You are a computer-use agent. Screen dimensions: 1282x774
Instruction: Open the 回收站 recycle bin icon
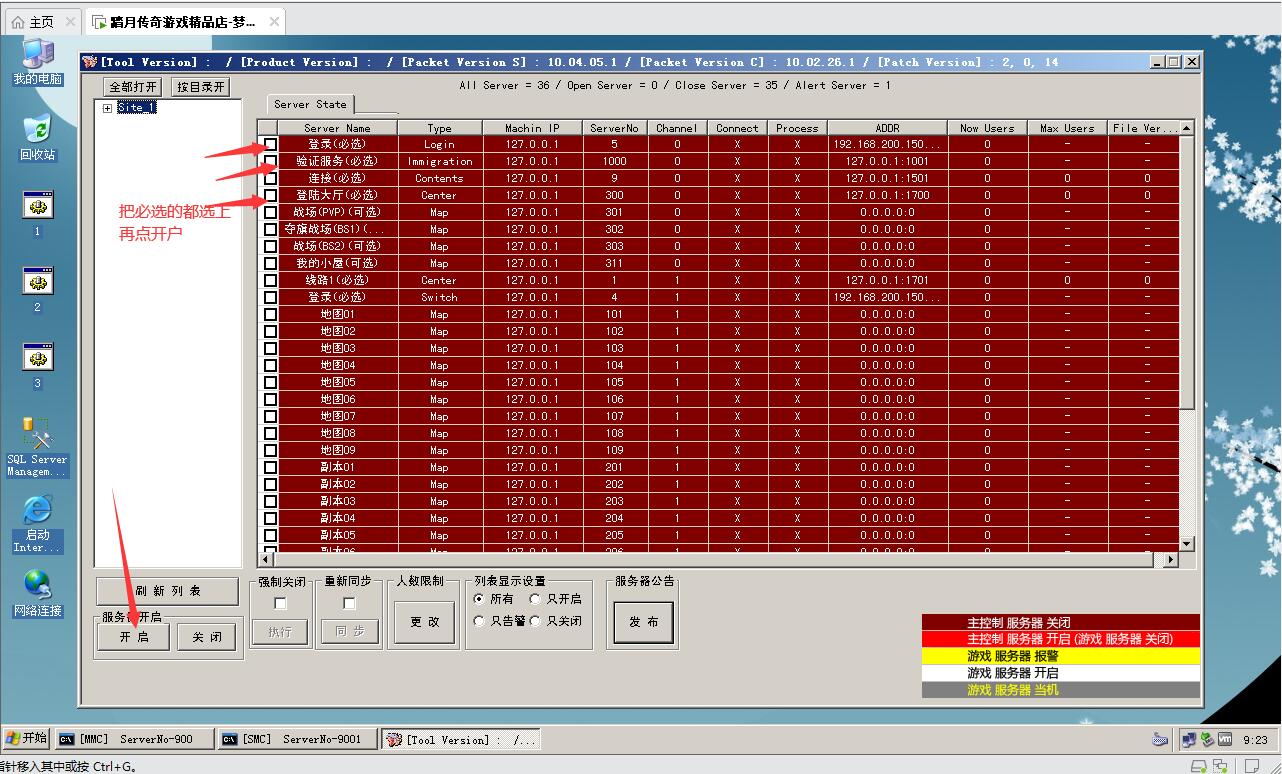point(37,135)
